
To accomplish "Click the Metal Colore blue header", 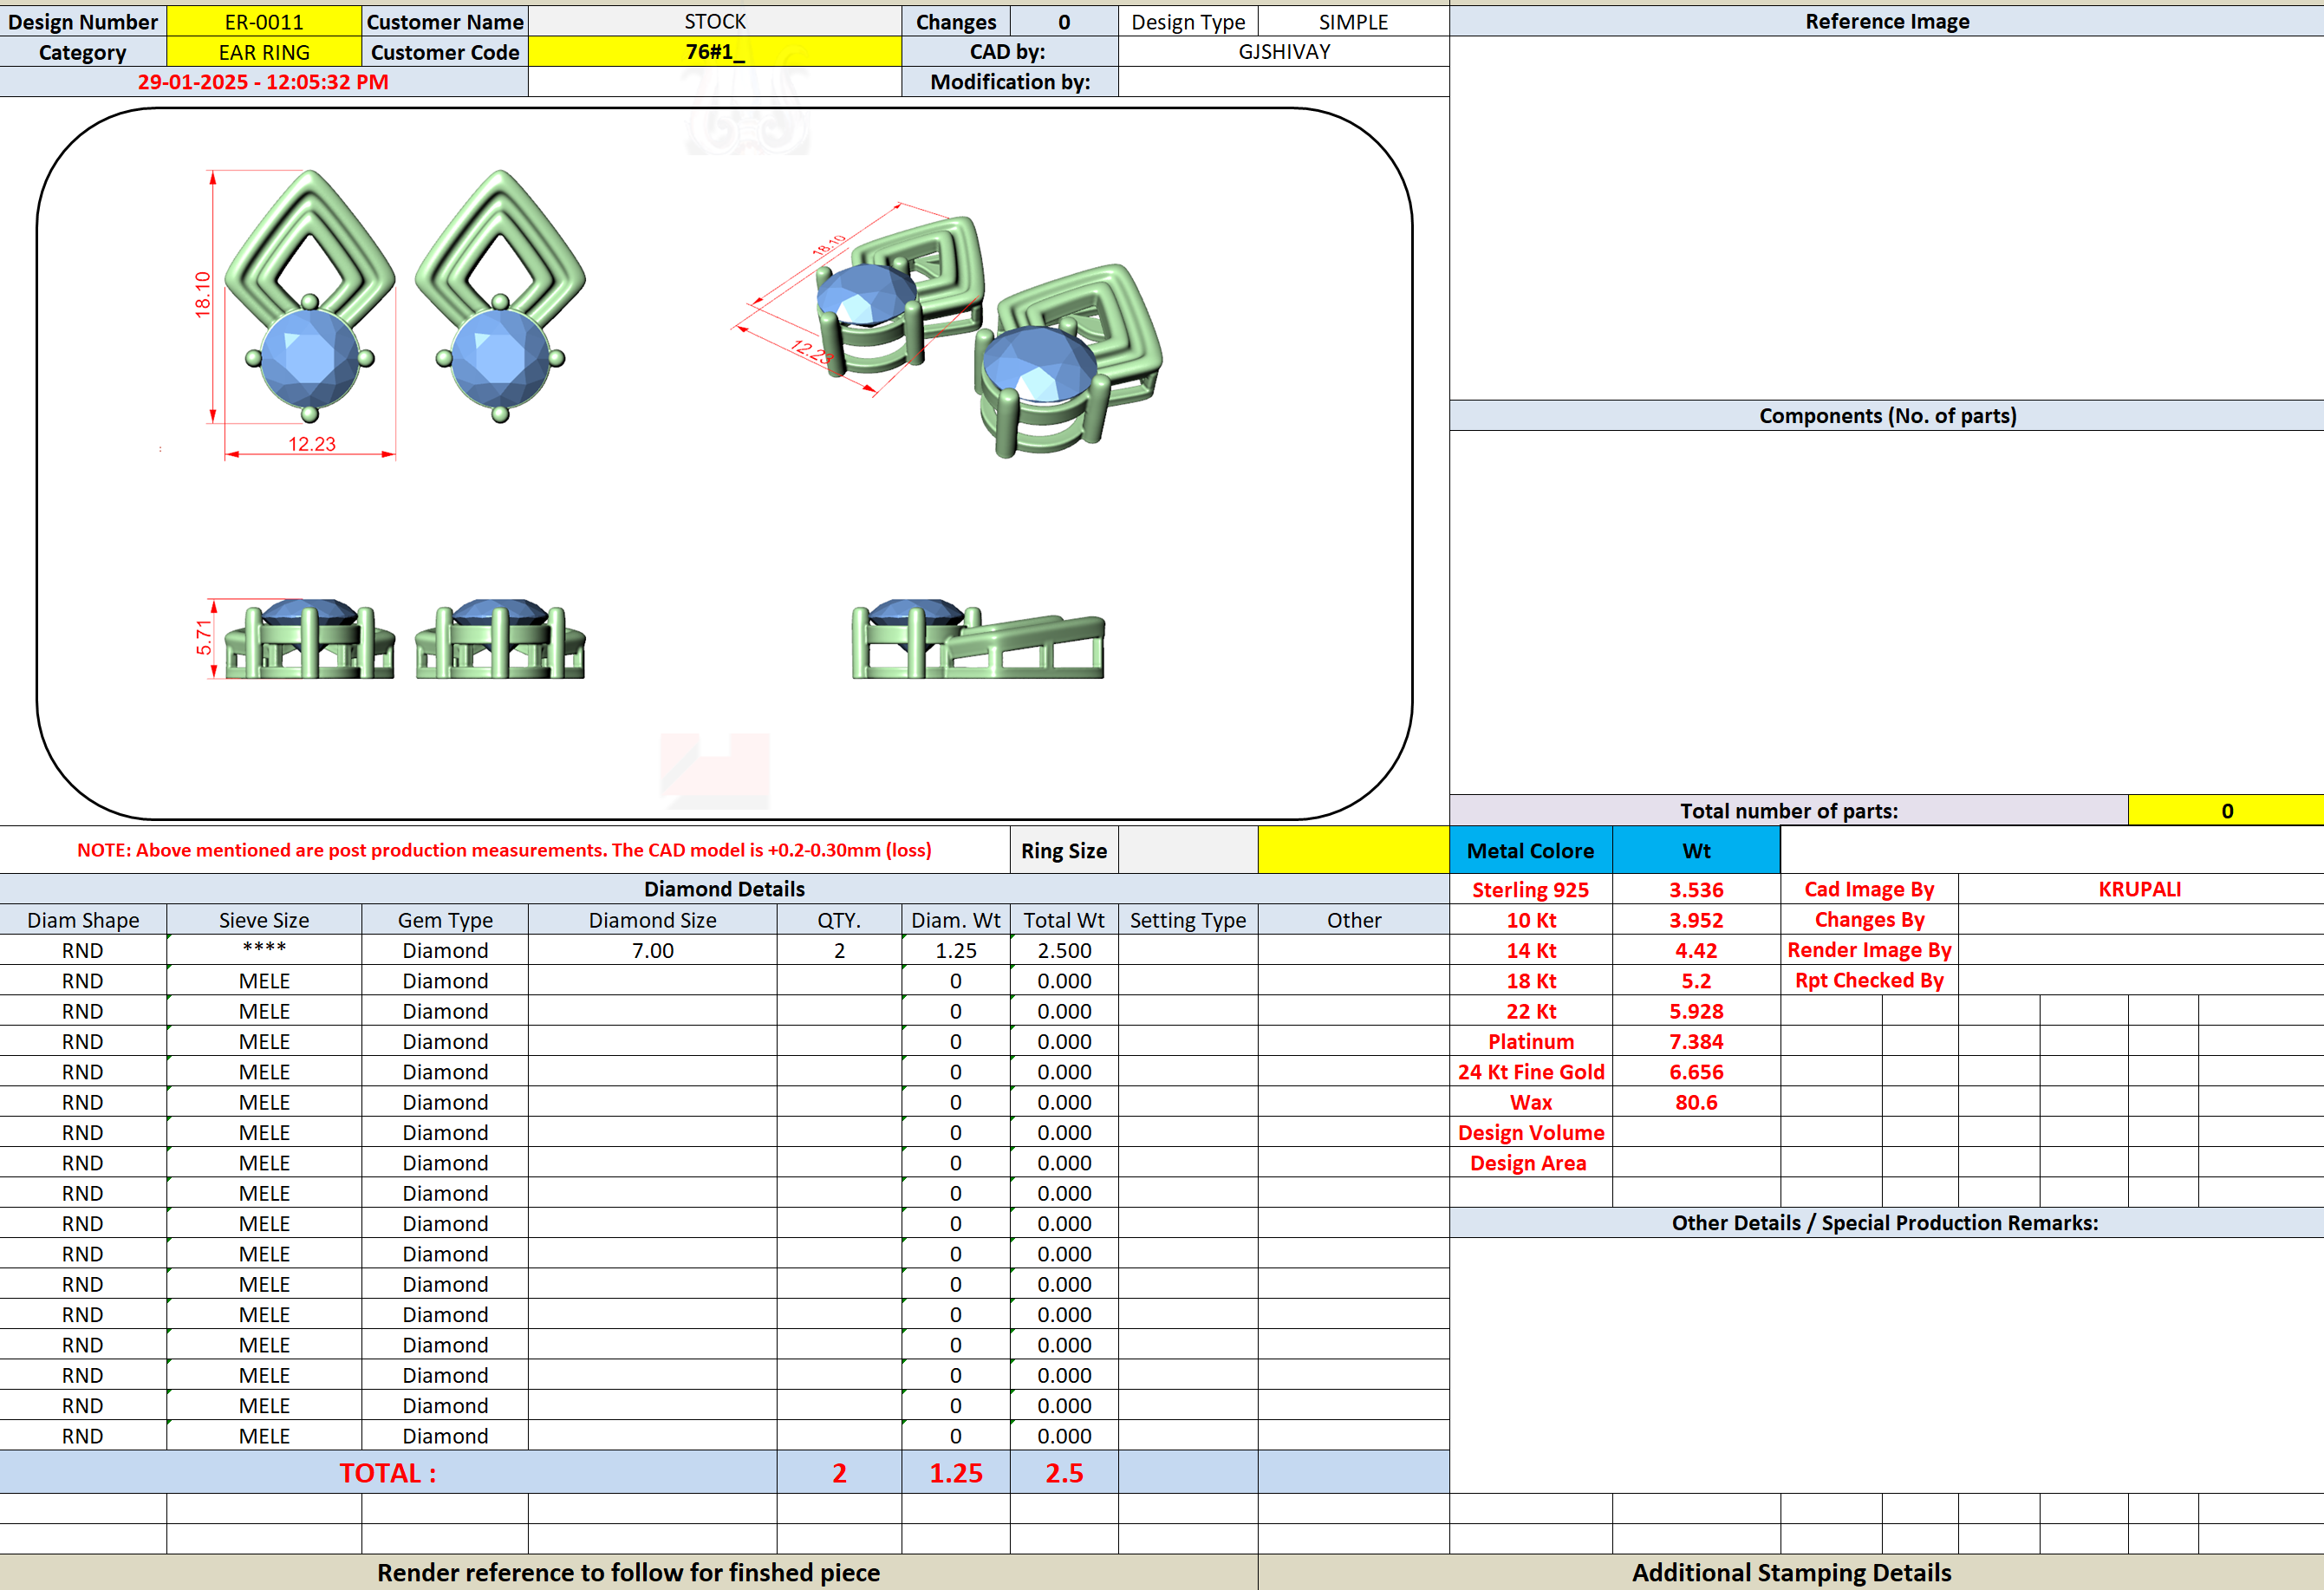I will pyautogui.click(x=1531, y=850).
